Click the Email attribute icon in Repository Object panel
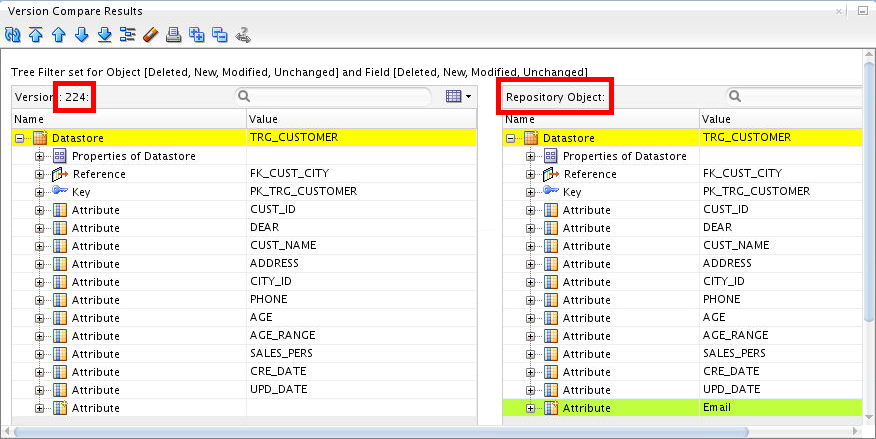 click(551, 408)
